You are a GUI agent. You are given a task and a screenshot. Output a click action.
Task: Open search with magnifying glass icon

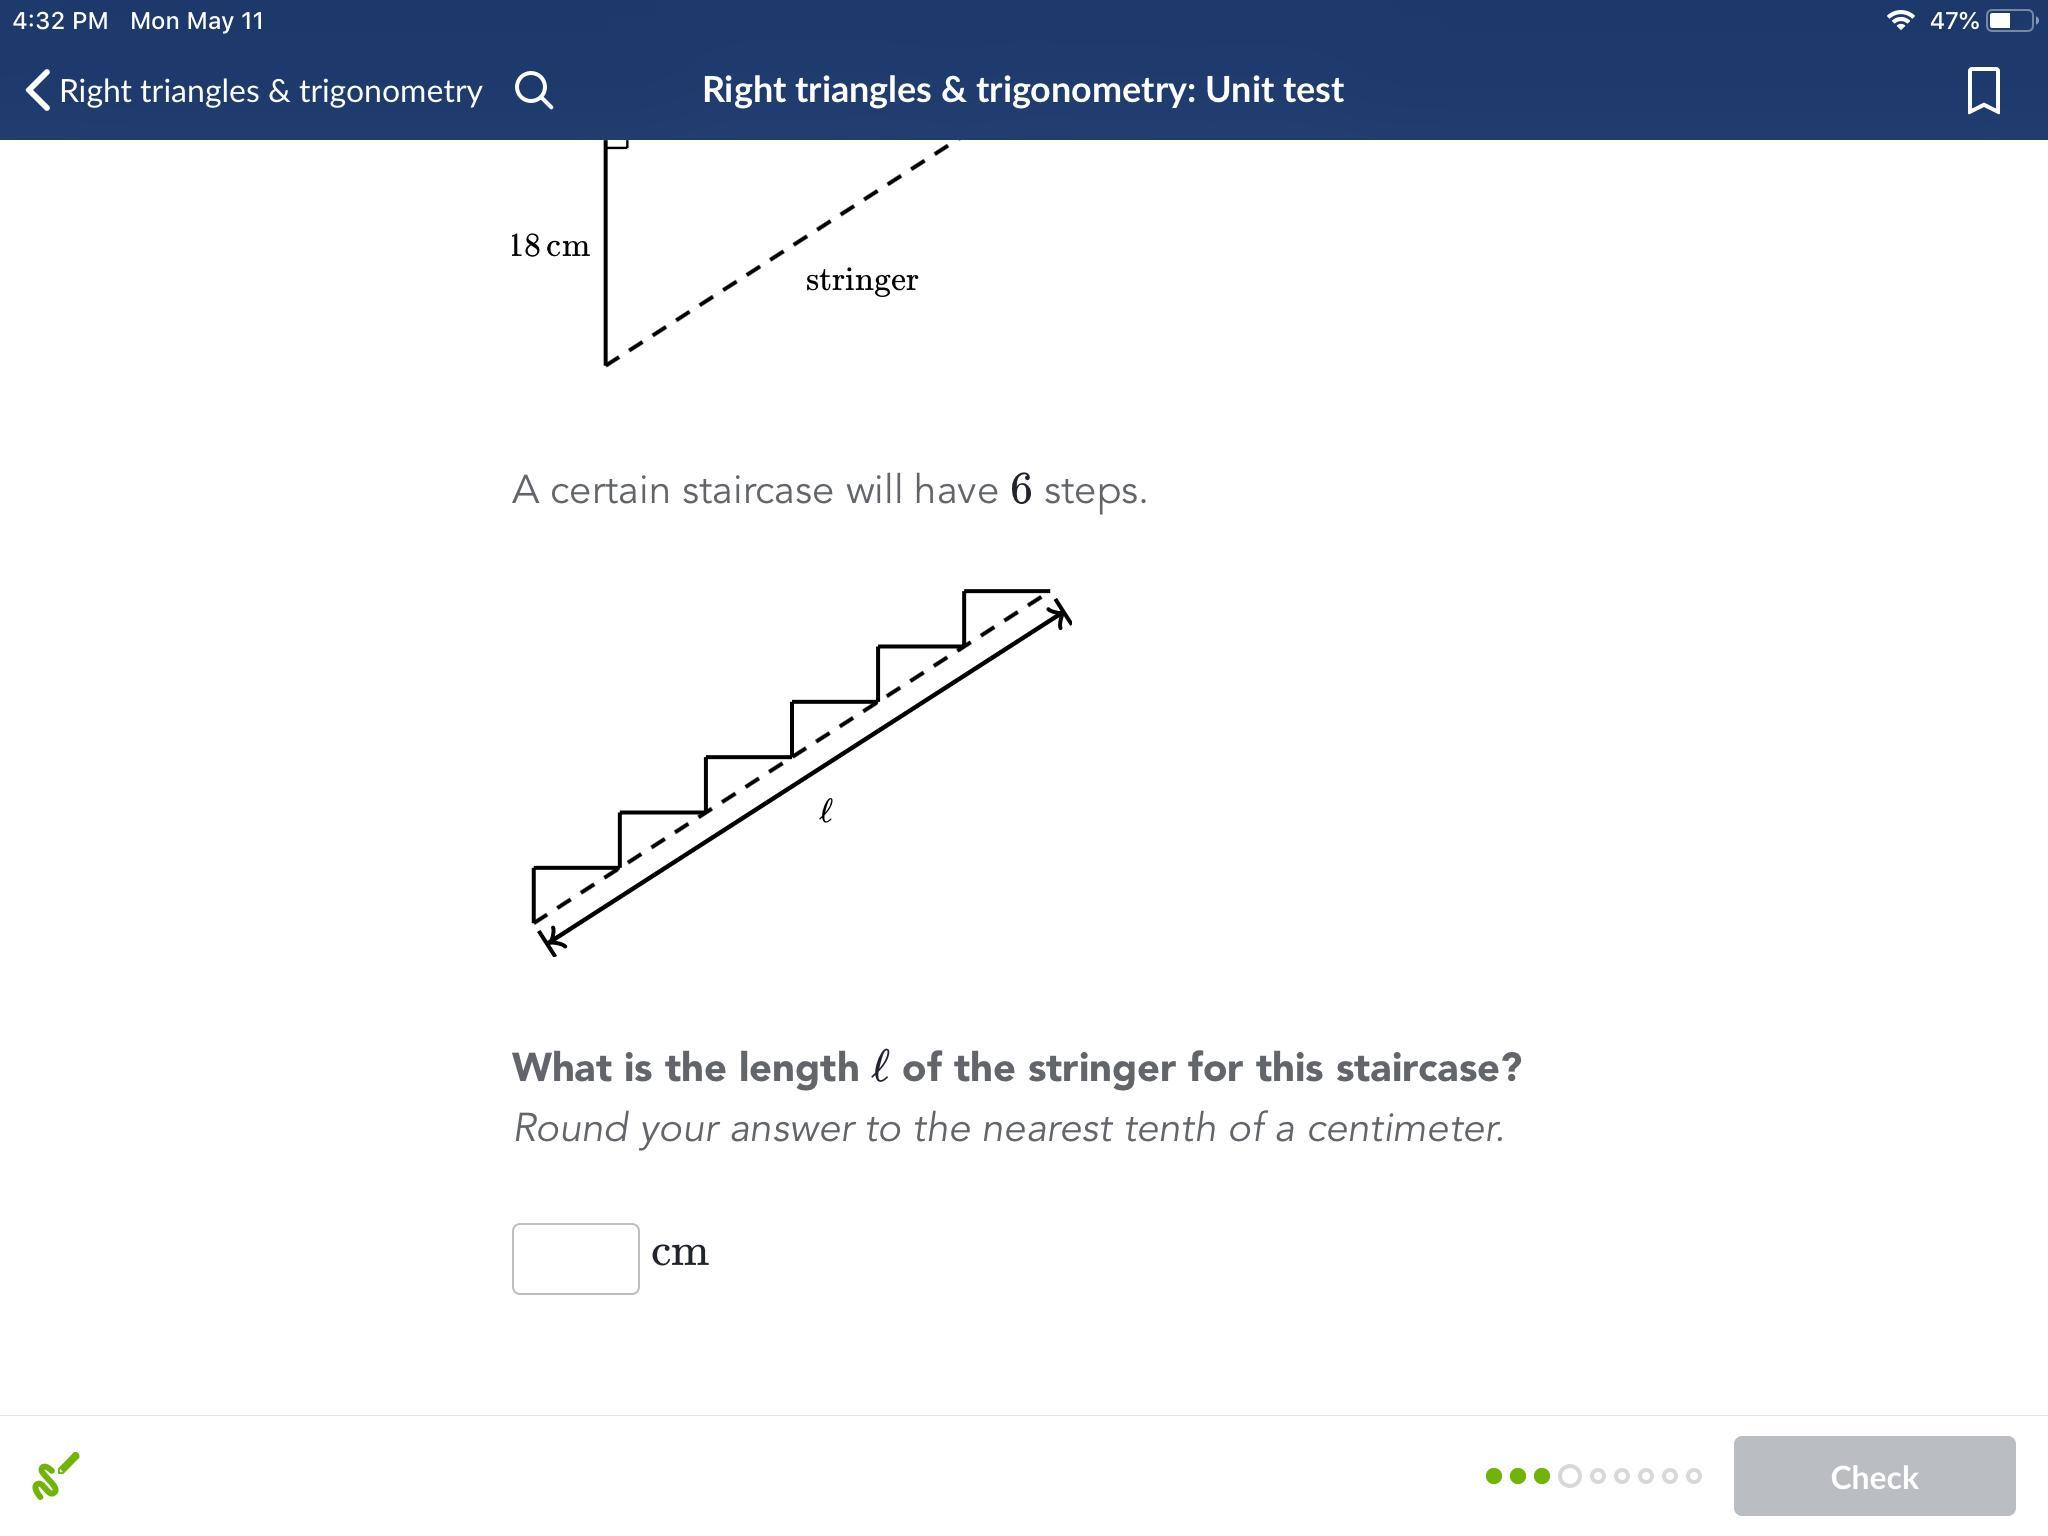[534, 90]
